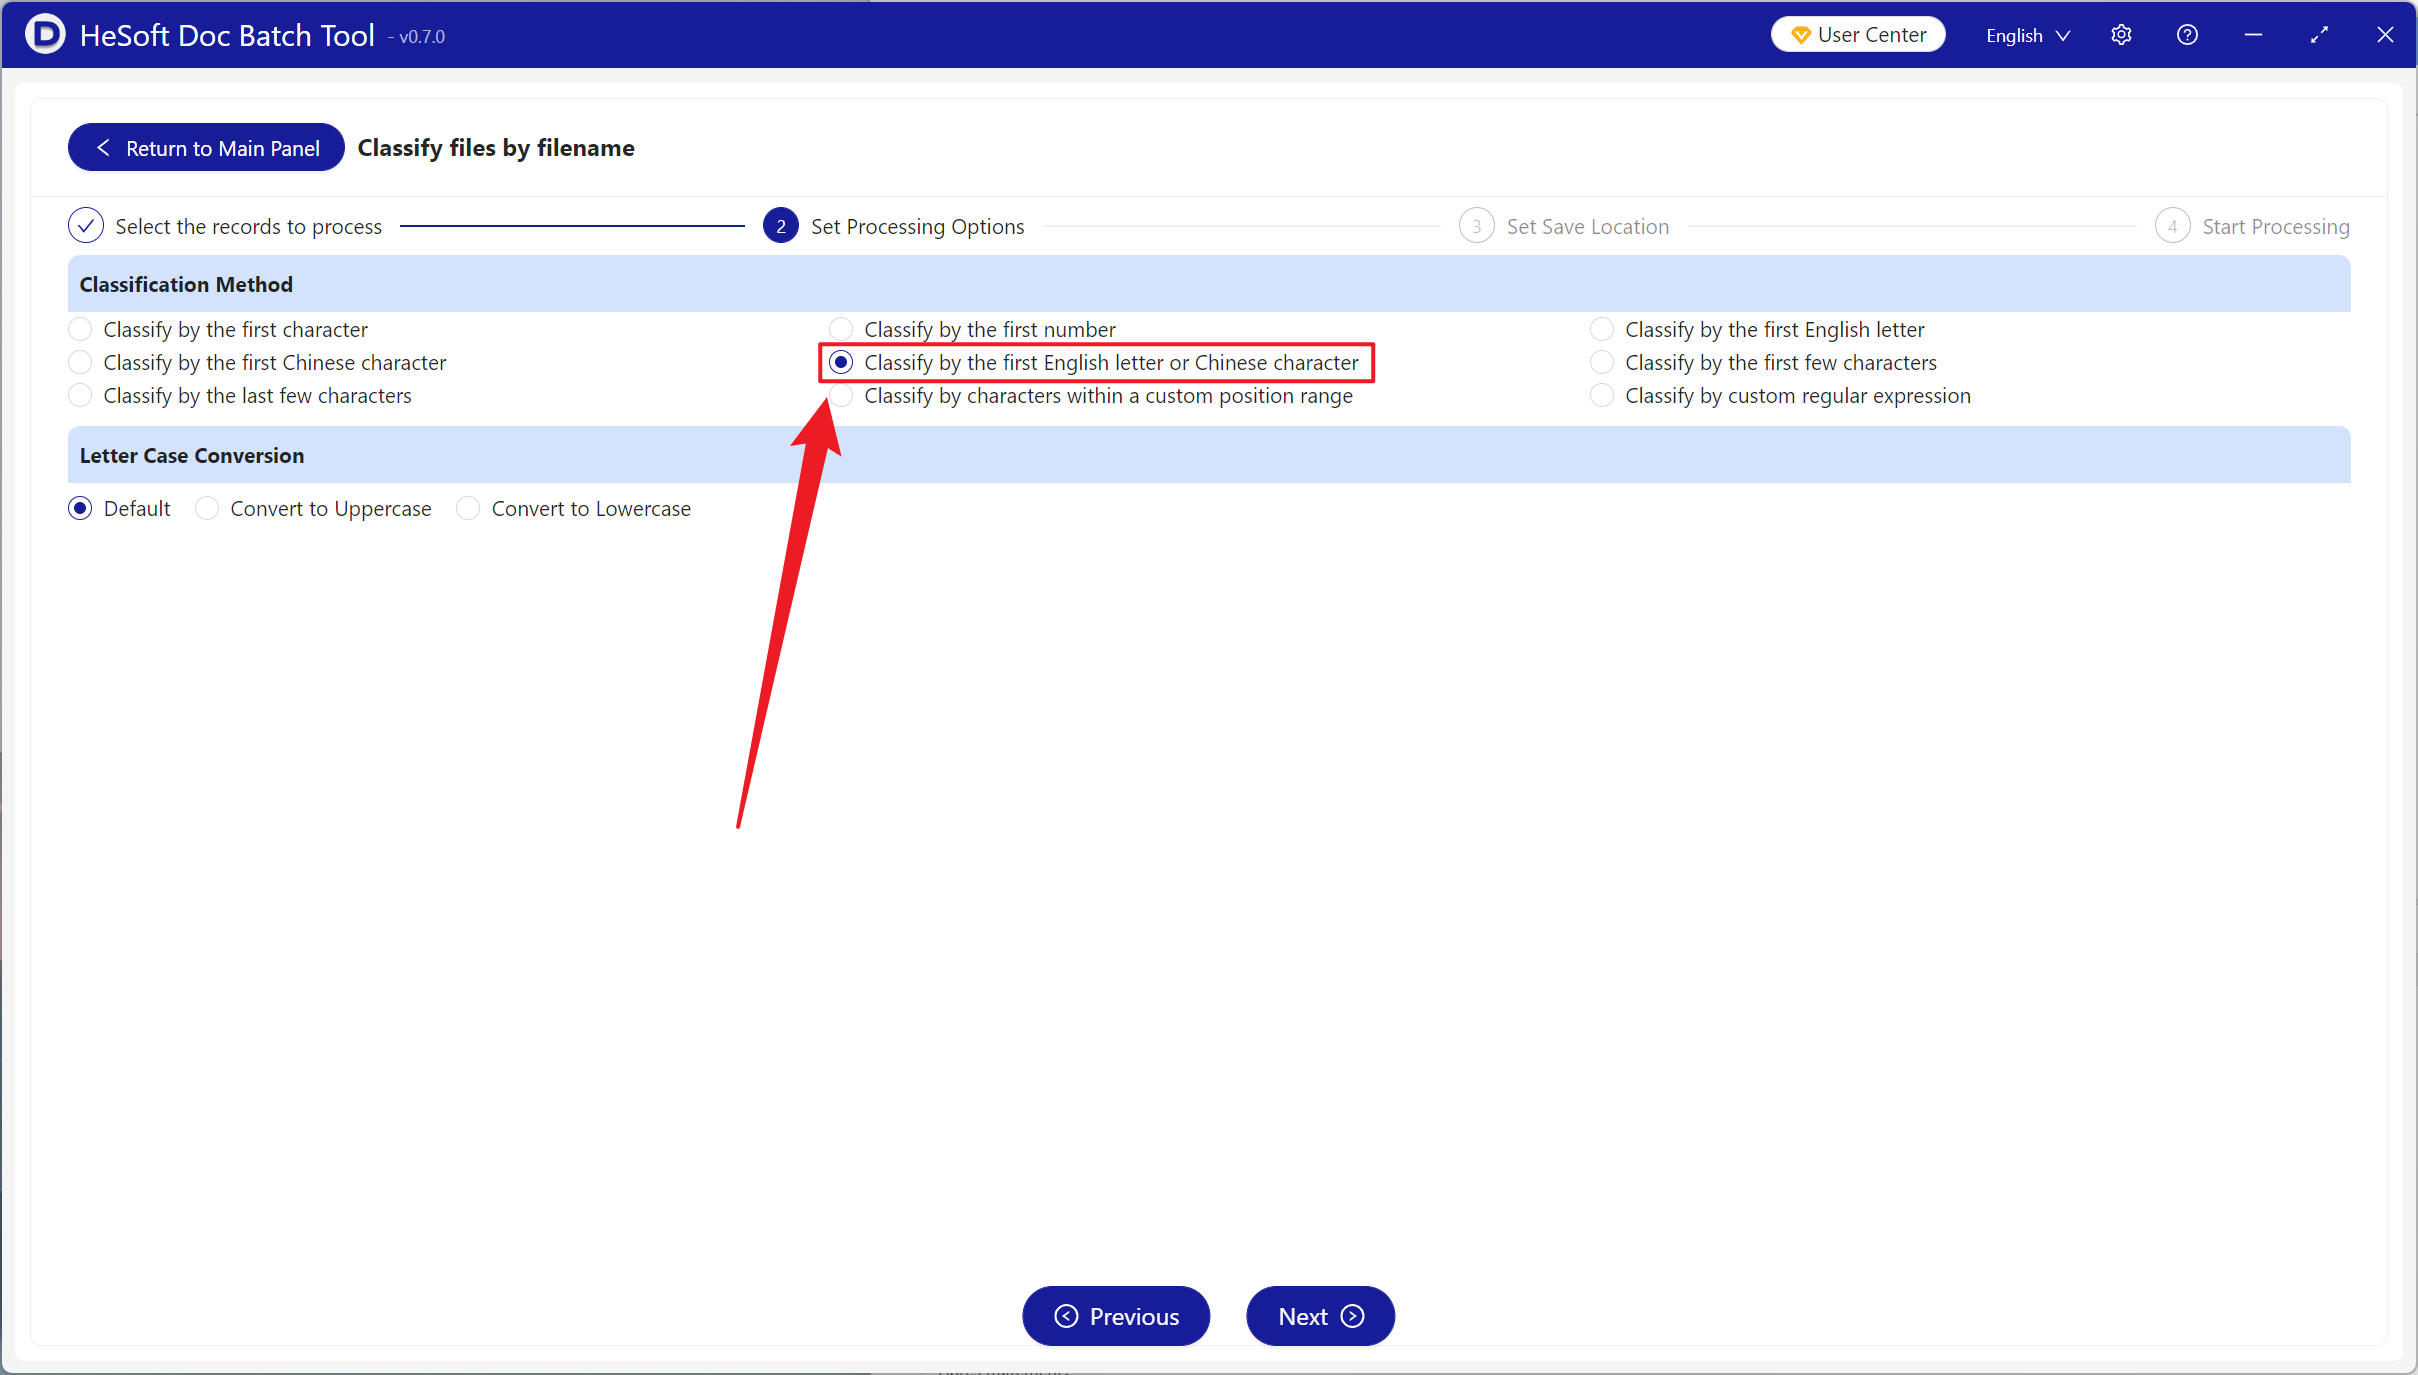
Task: Click the HeSoft app logo icon
Action: (x=45, y=34)
